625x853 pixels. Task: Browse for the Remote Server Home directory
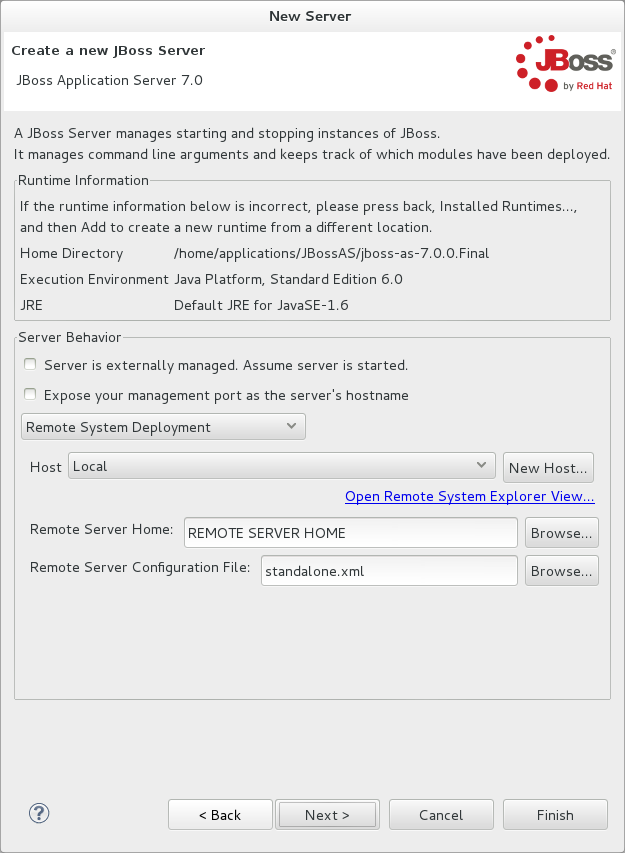click(x=561, y=532)
